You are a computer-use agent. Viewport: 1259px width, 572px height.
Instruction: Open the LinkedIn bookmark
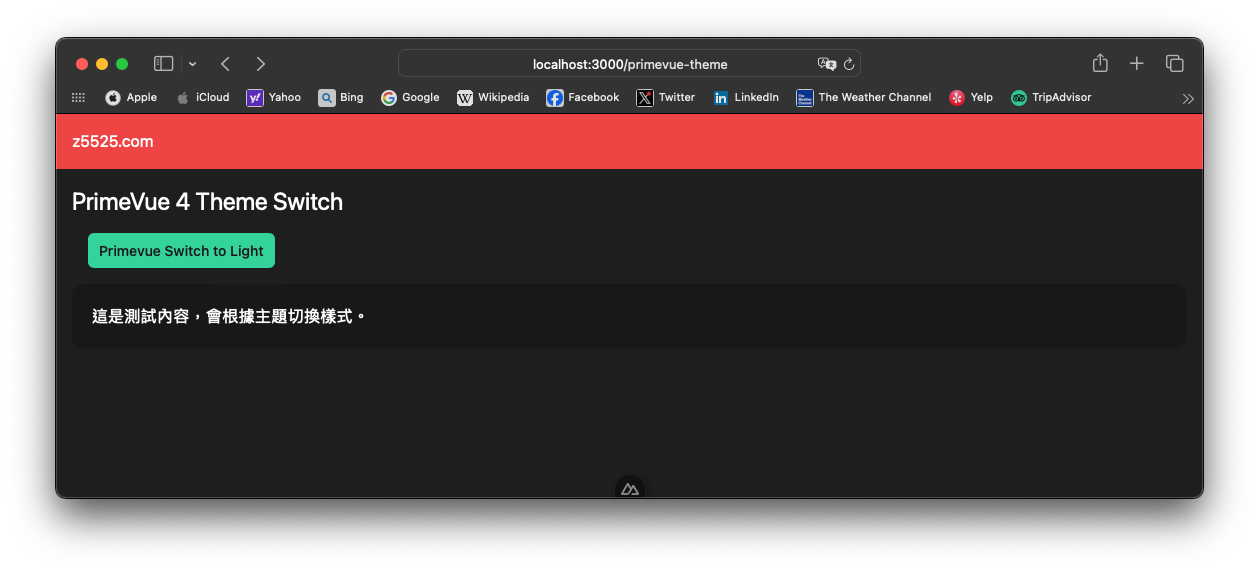[x=746, y=98]
